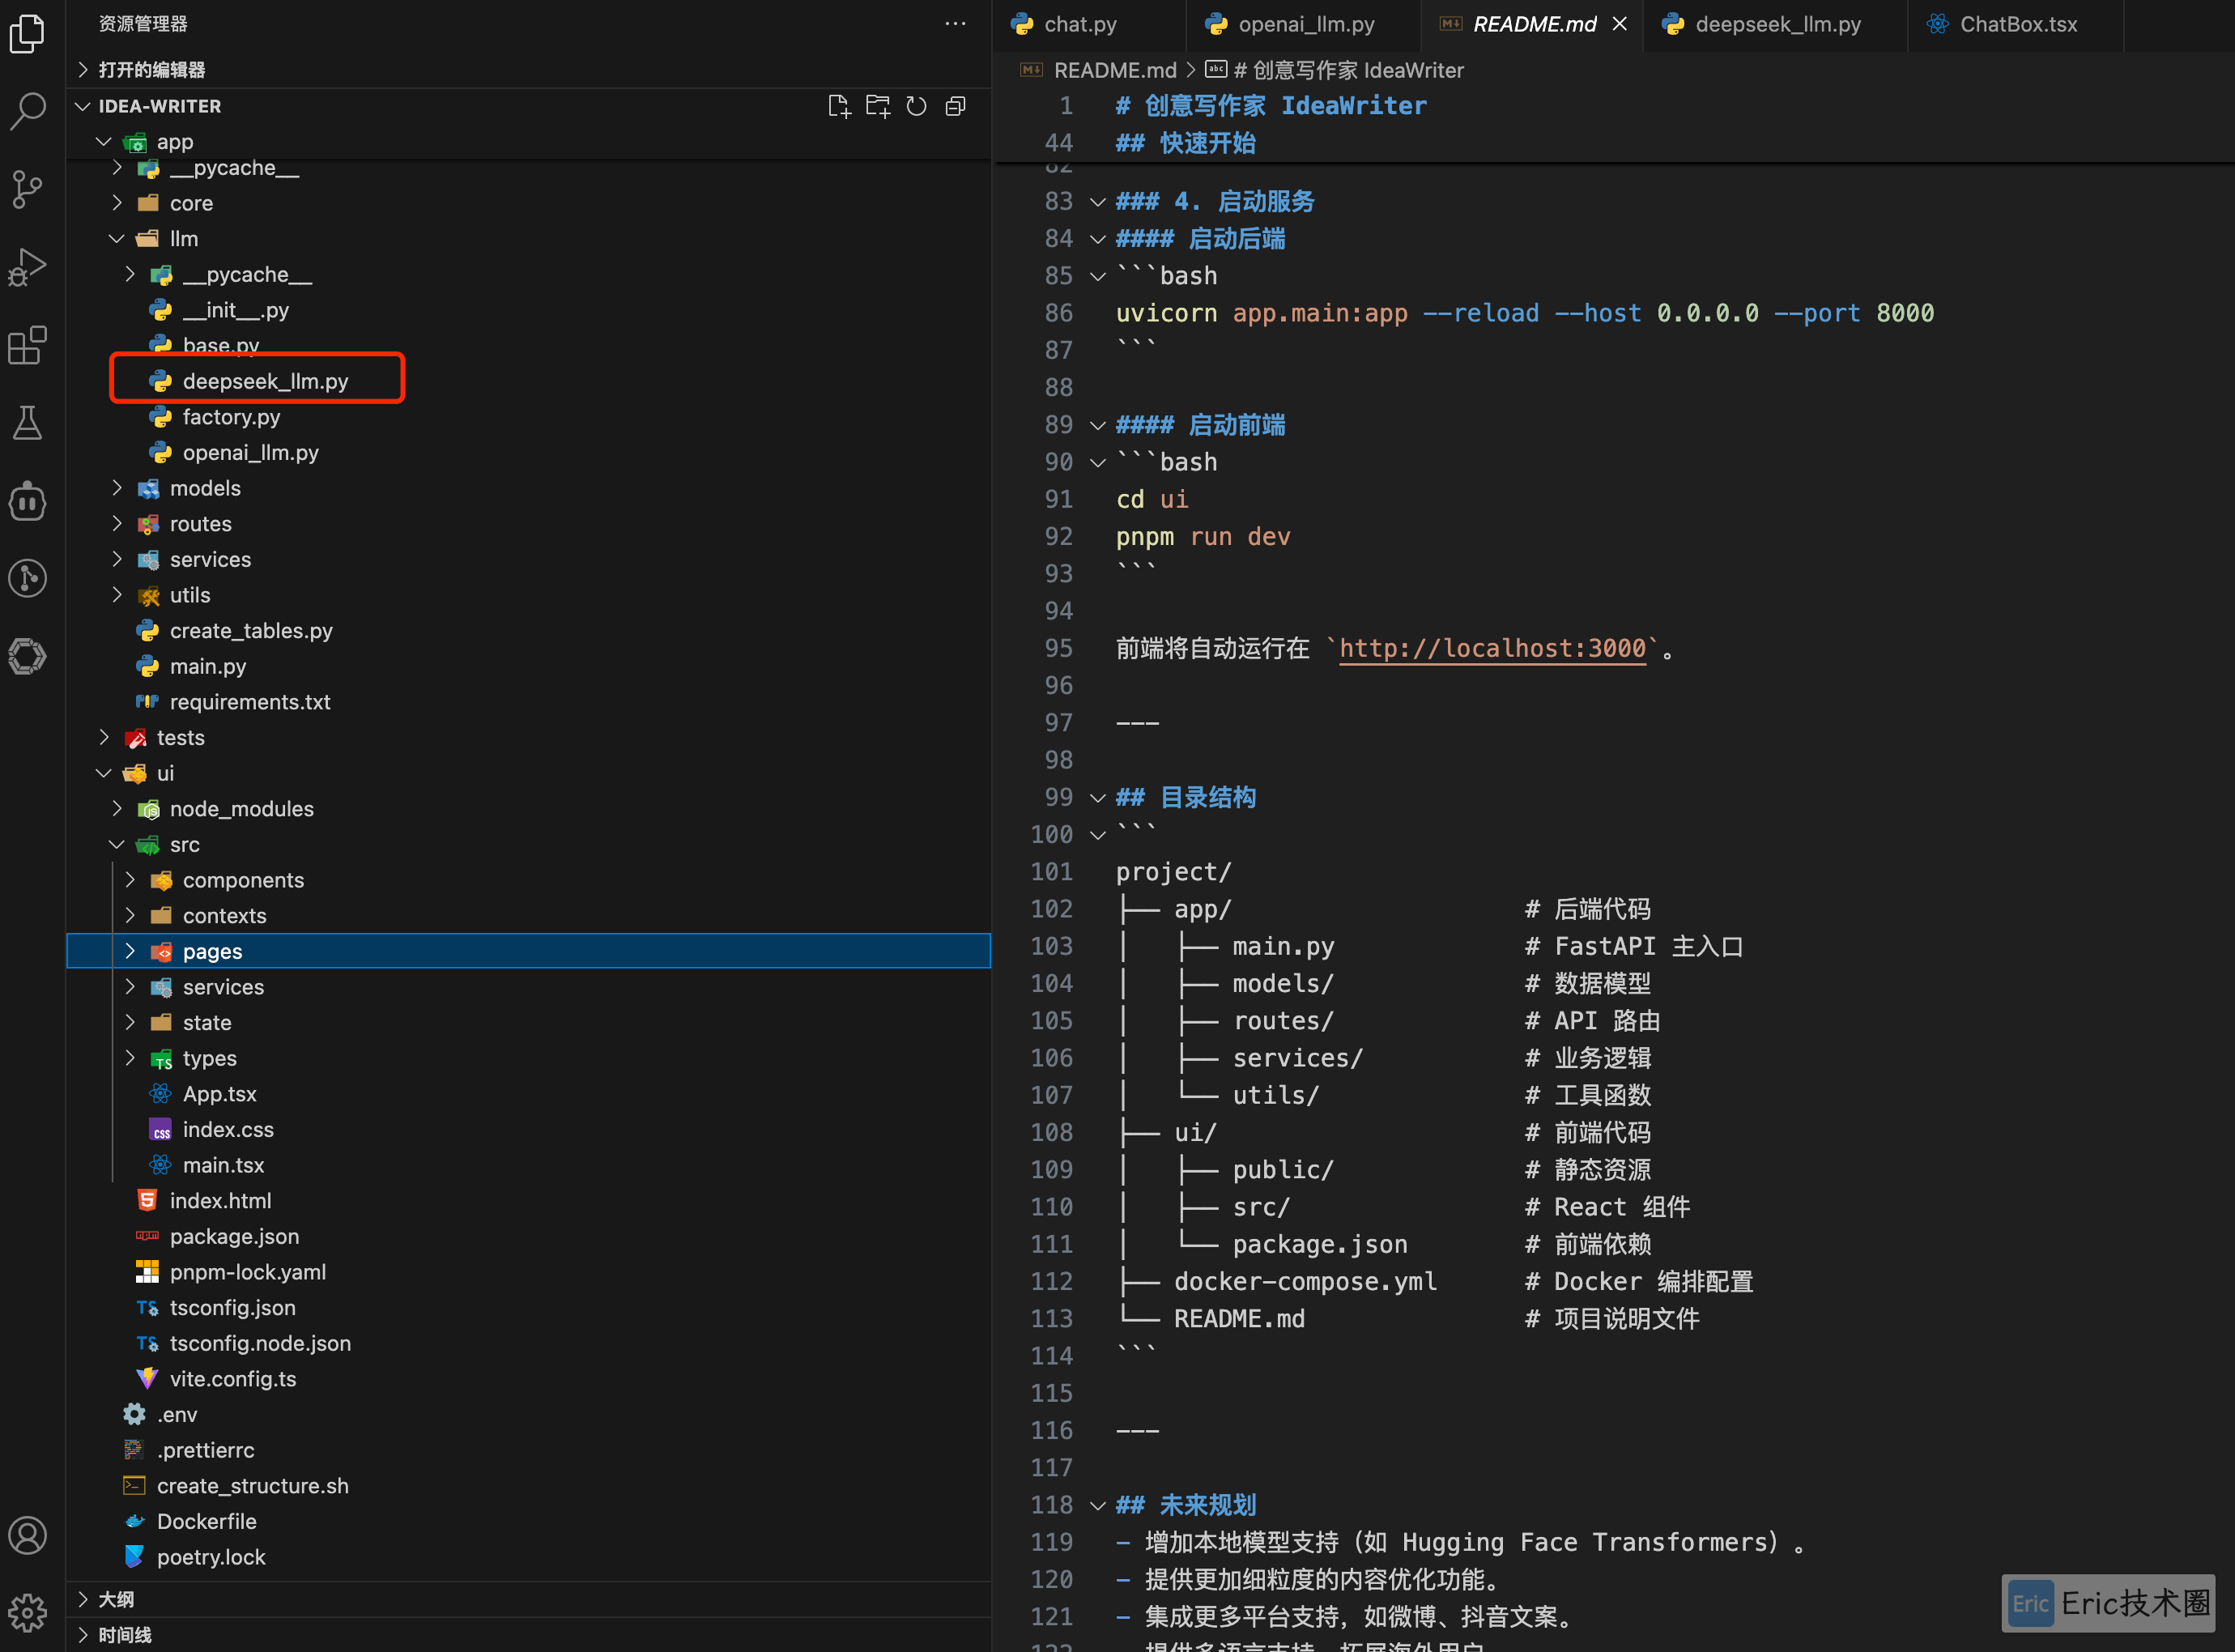The image size is (2235, 1652).
Task: Open the Extensions view
Action: click(27, 345)
